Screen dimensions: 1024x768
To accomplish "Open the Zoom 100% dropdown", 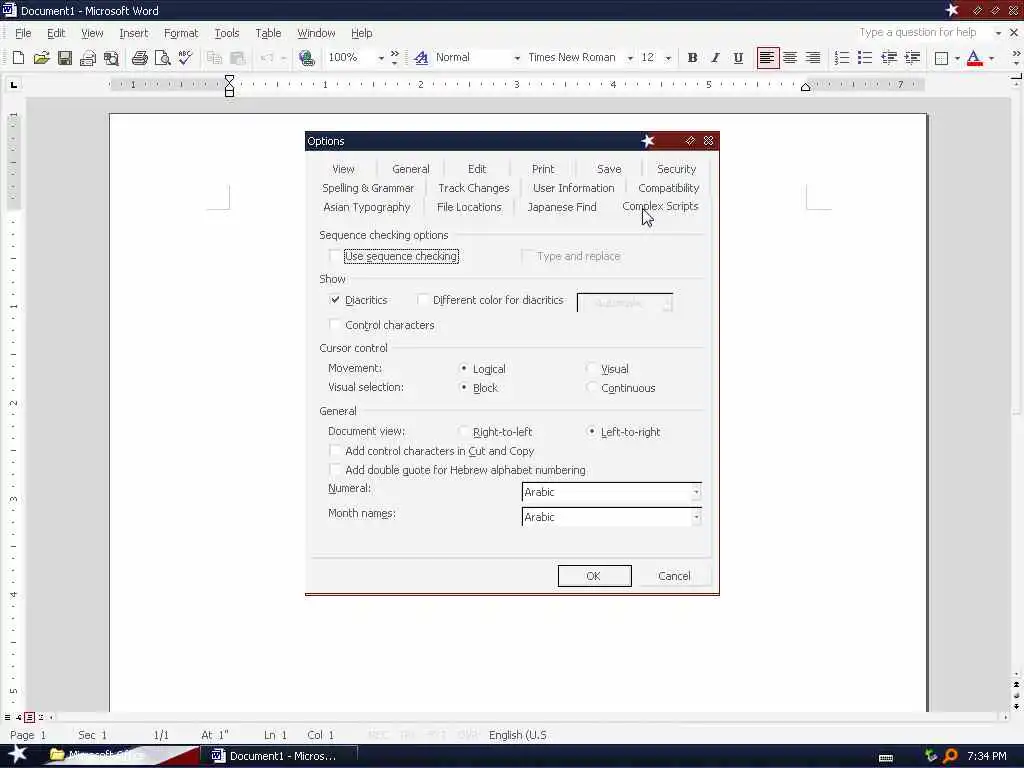I will (x=381, y=58).
